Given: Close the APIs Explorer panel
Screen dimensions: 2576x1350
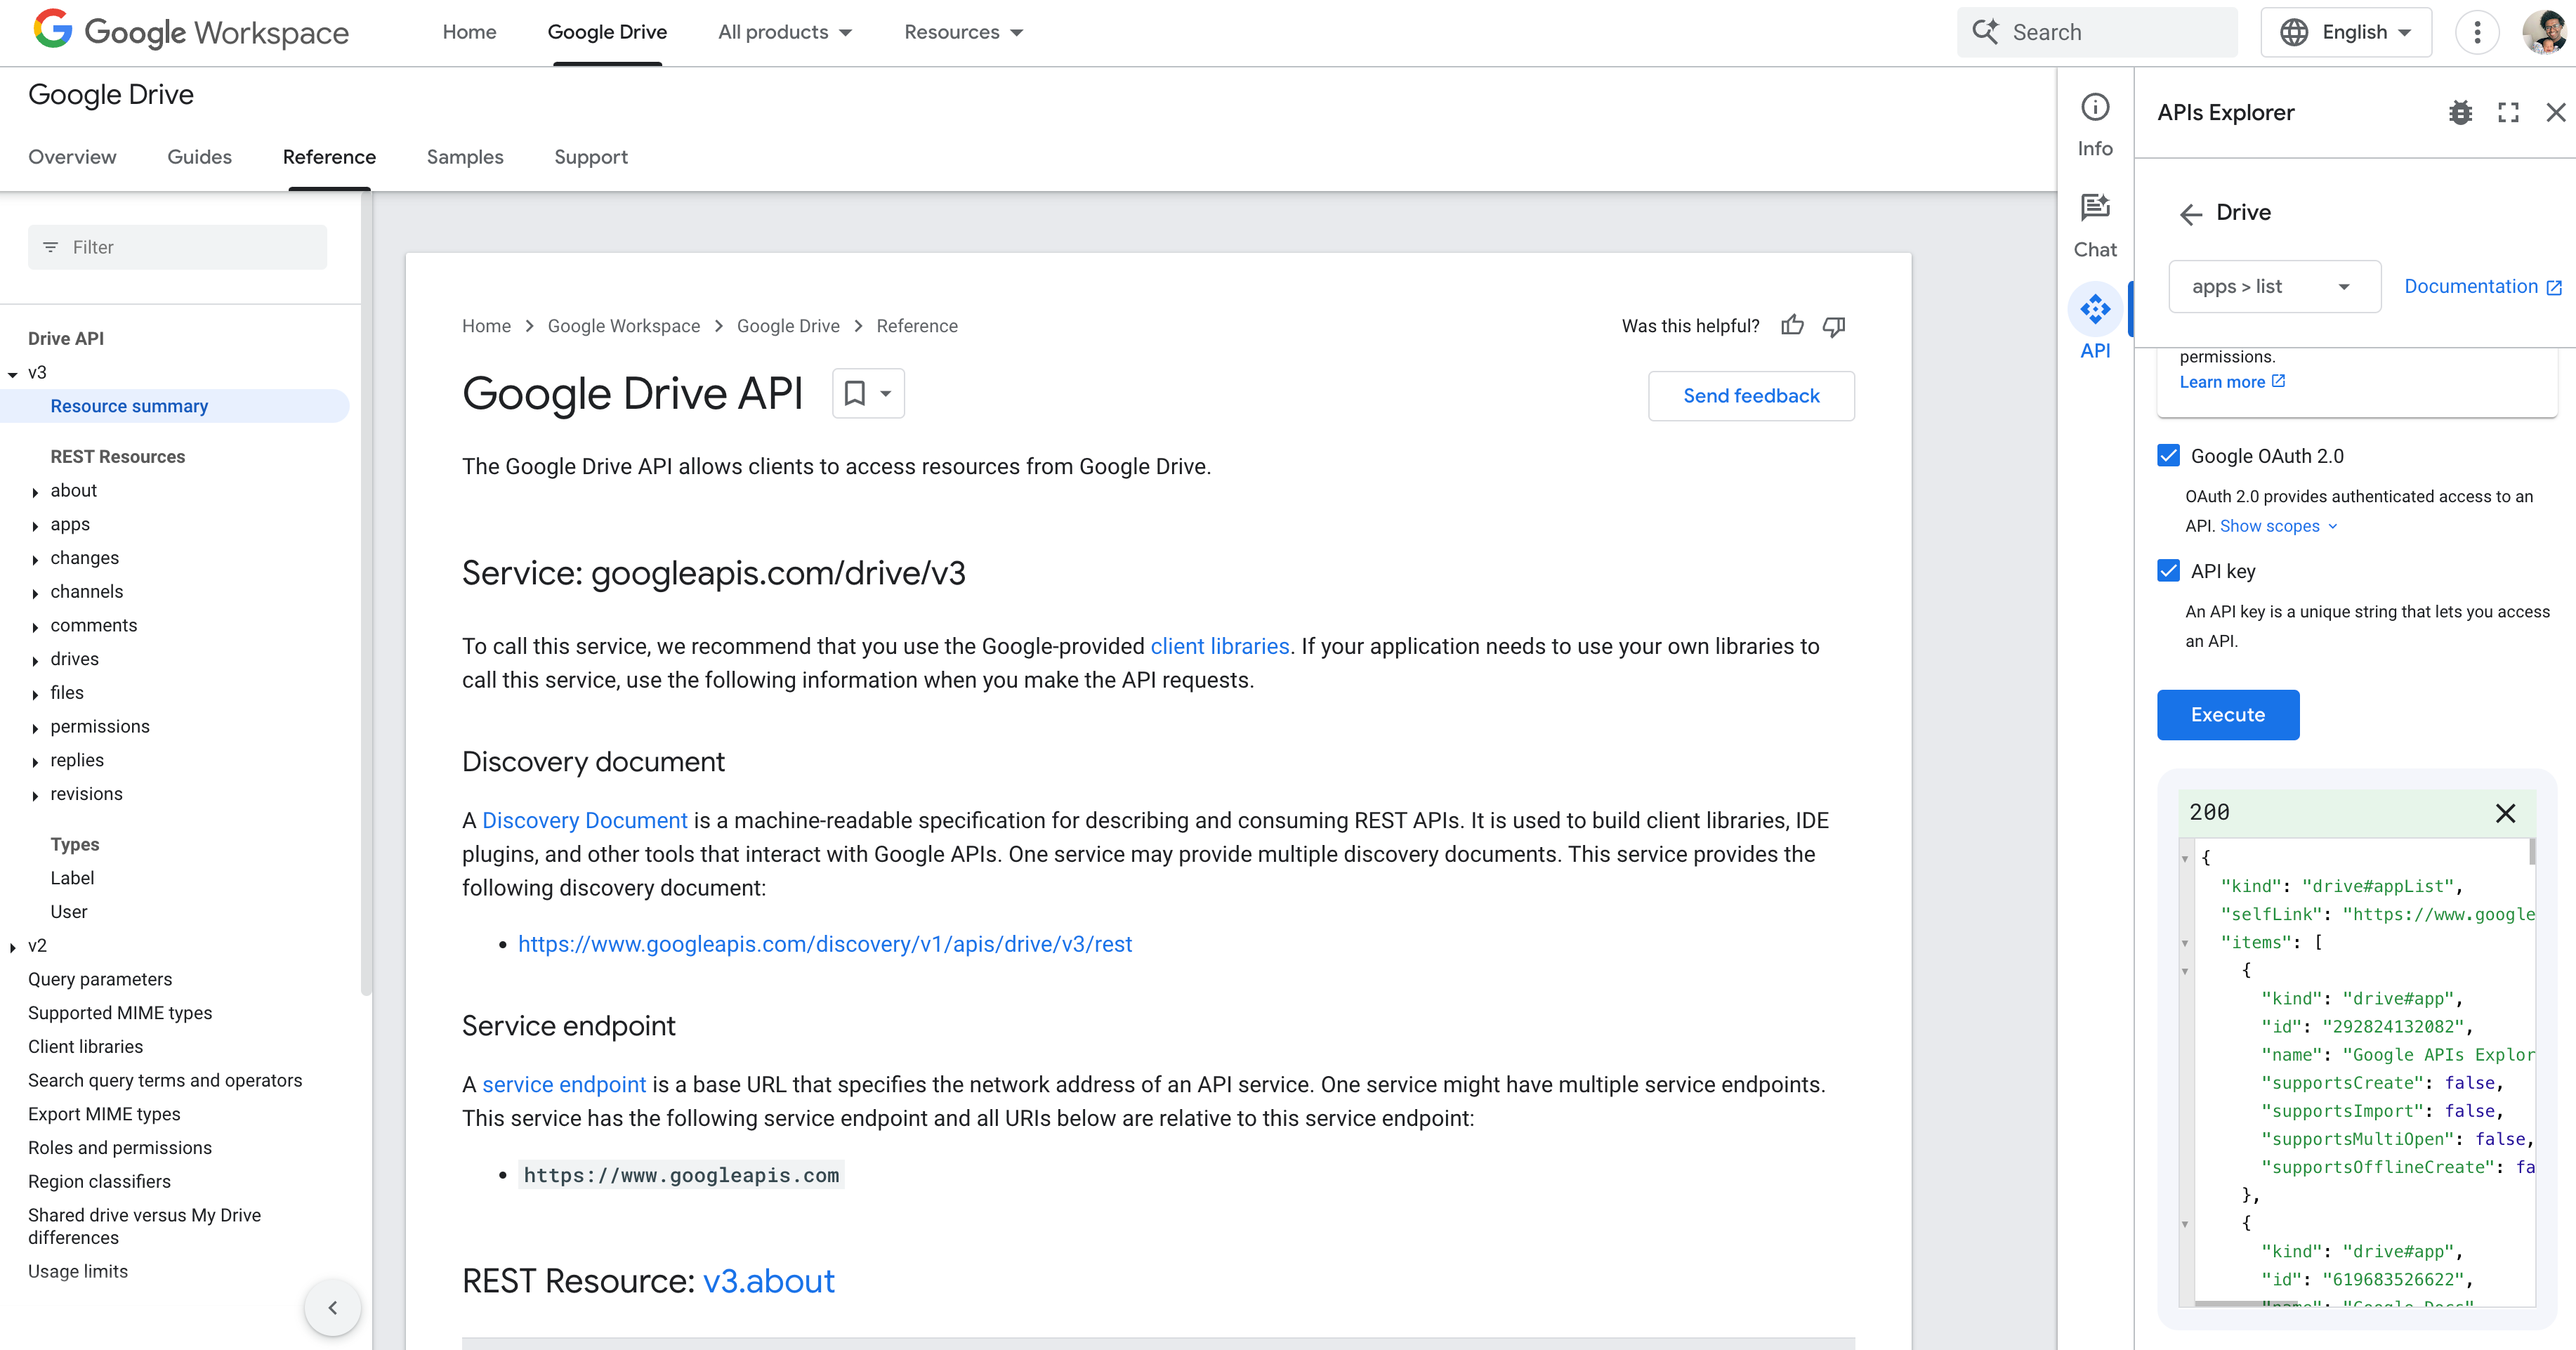Looking at the screenshot, I should point(2556,113).
